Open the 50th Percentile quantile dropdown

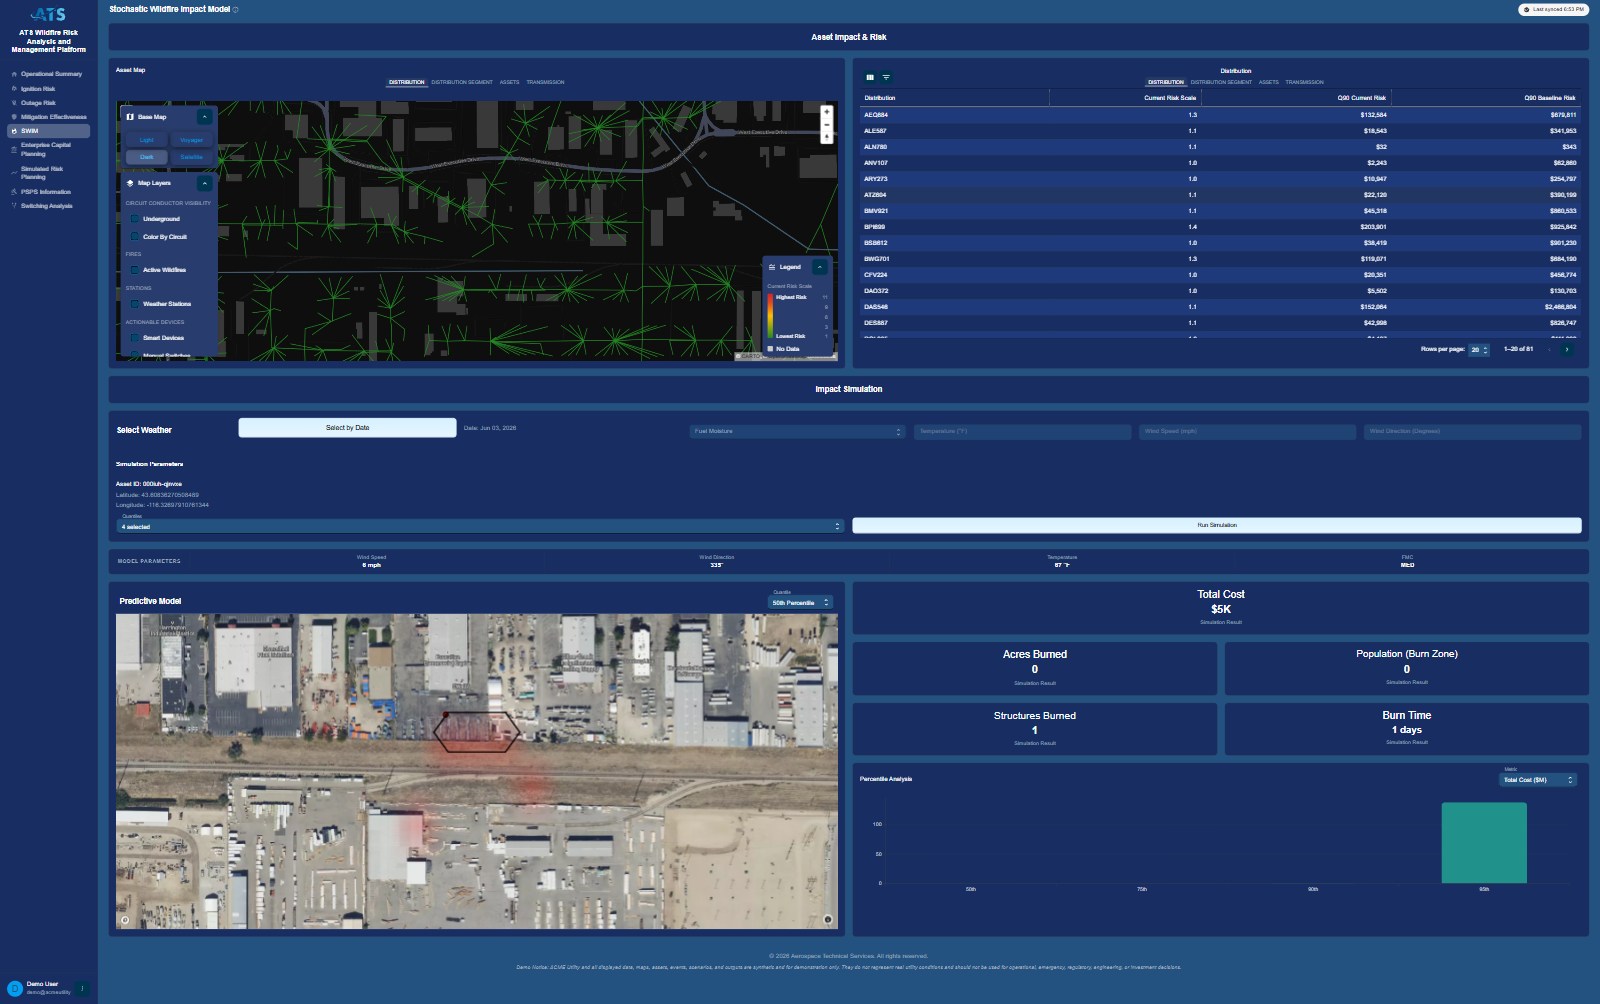point(800,603)
